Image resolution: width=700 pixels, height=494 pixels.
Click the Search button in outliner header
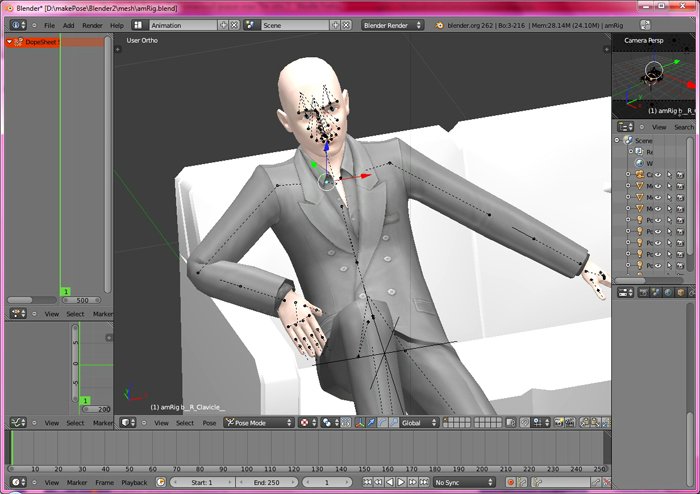683,127
